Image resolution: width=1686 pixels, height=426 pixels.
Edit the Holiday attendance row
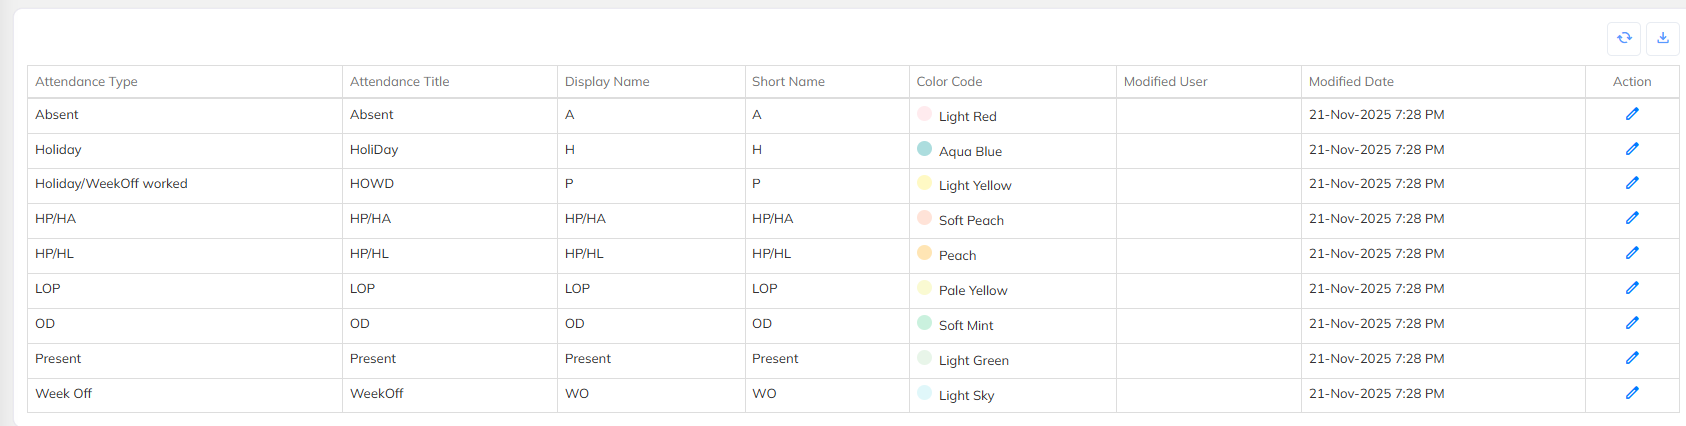tap(1632, 149)
